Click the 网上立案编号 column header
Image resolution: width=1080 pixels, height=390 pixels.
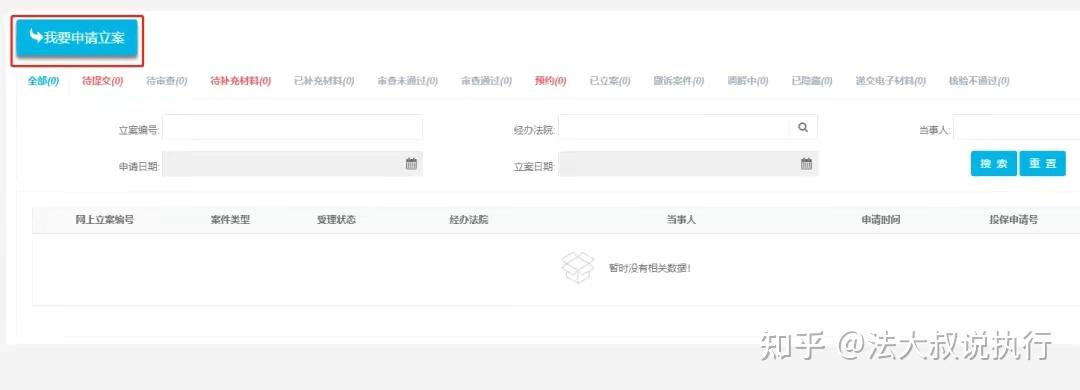point(105,220)
